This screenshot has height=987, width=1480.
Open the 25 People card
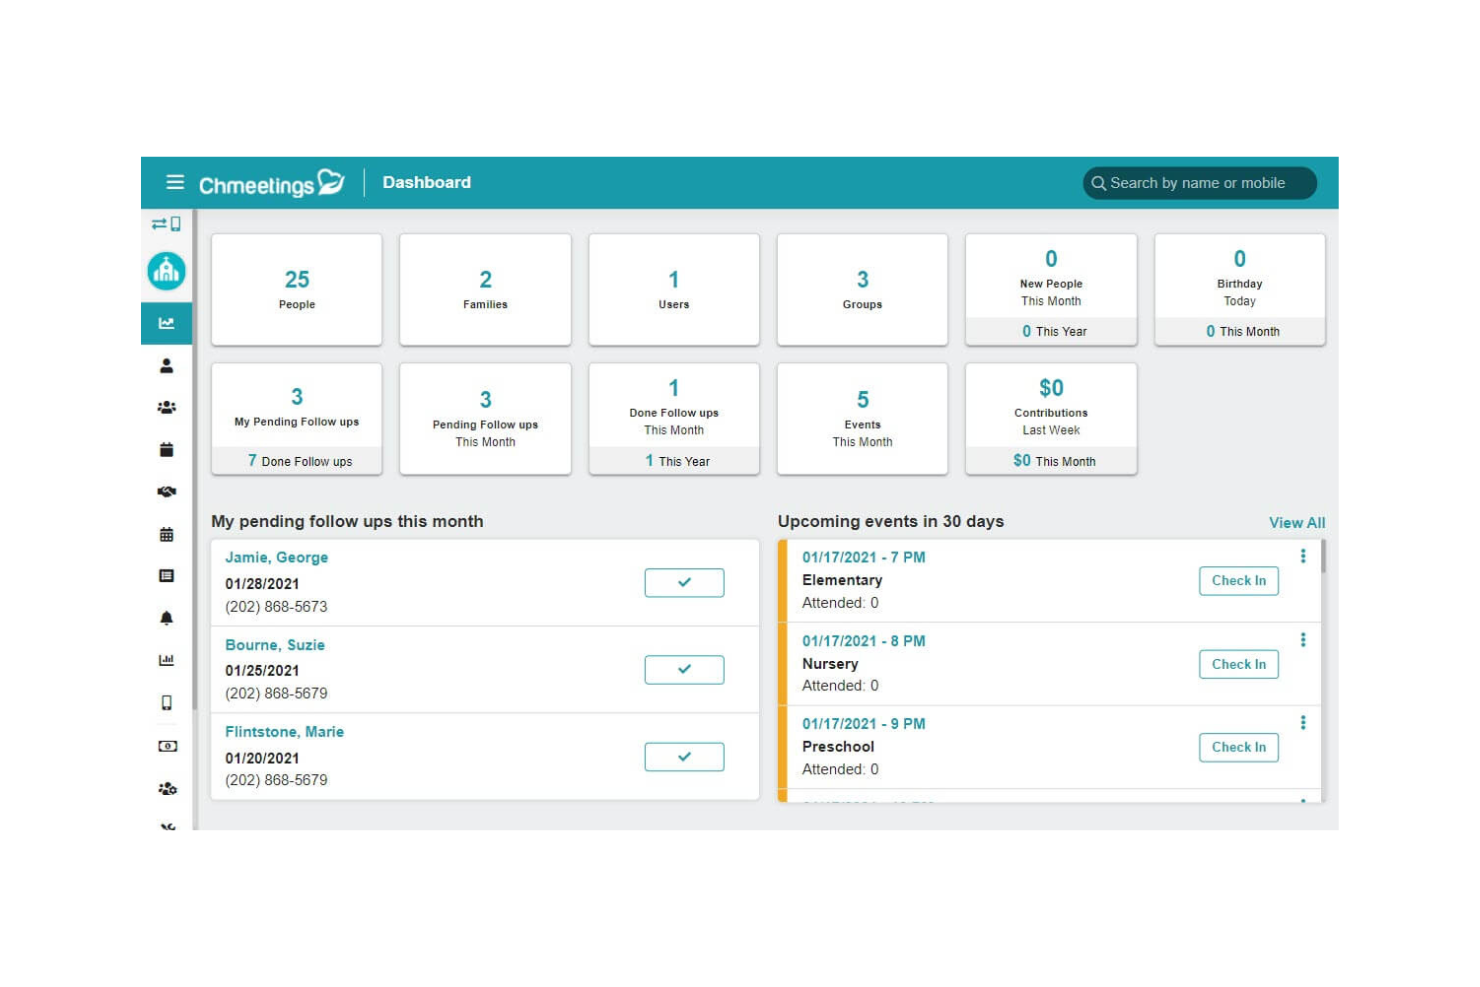(x=297, y=290)
